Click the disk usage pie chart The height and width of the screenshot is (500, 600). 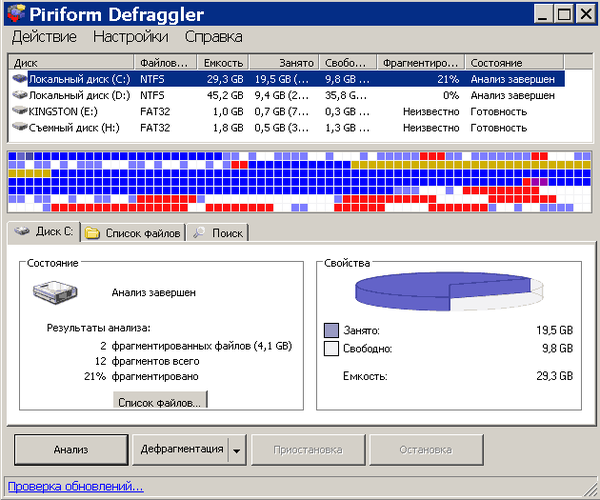pyautogui.click(x=449, y=292)
